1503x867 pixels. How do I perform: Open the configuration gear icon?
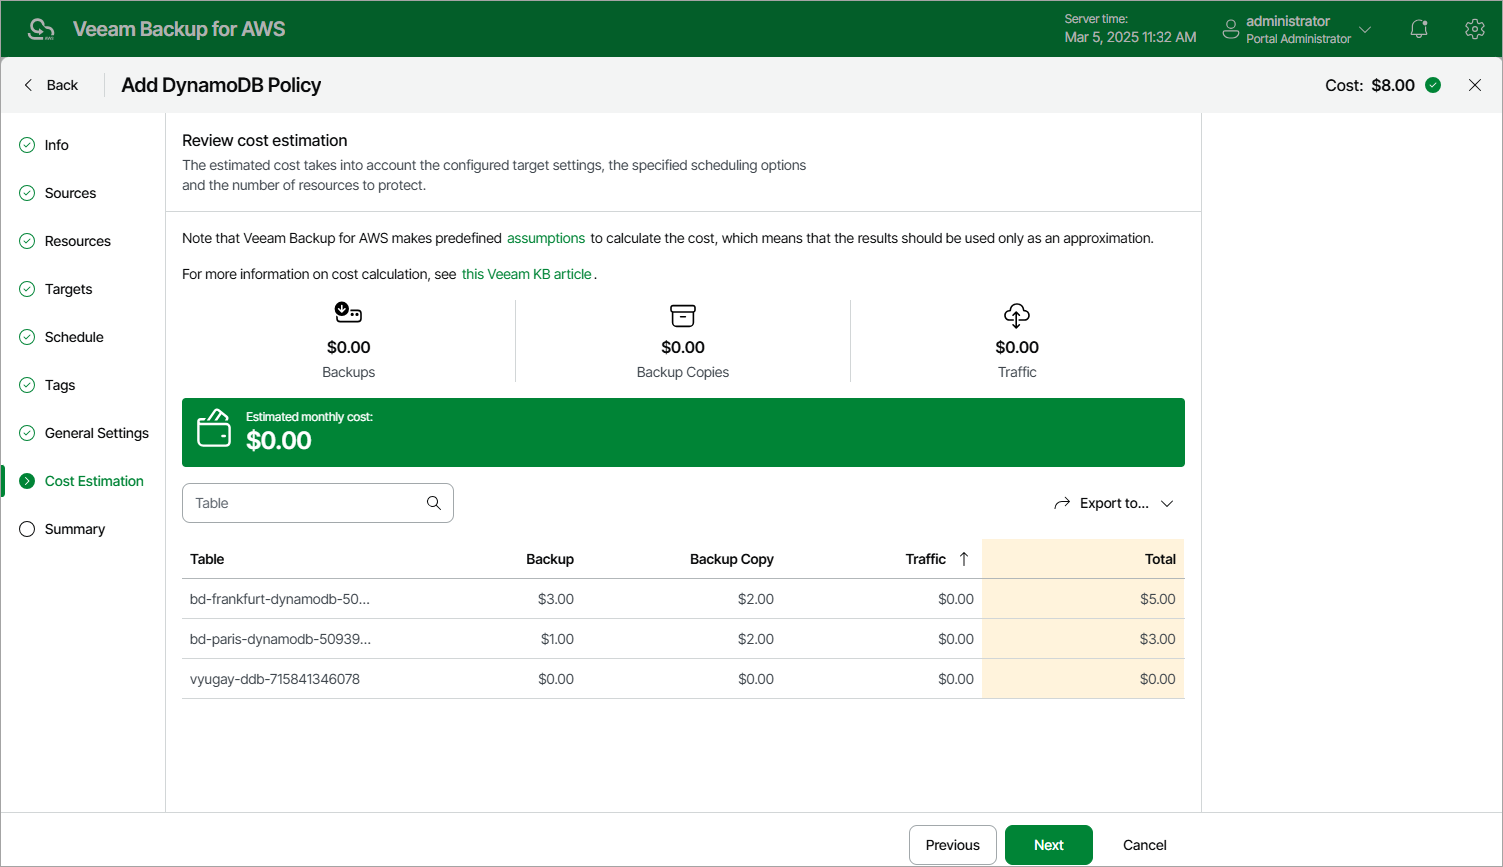pos(1474,29)
